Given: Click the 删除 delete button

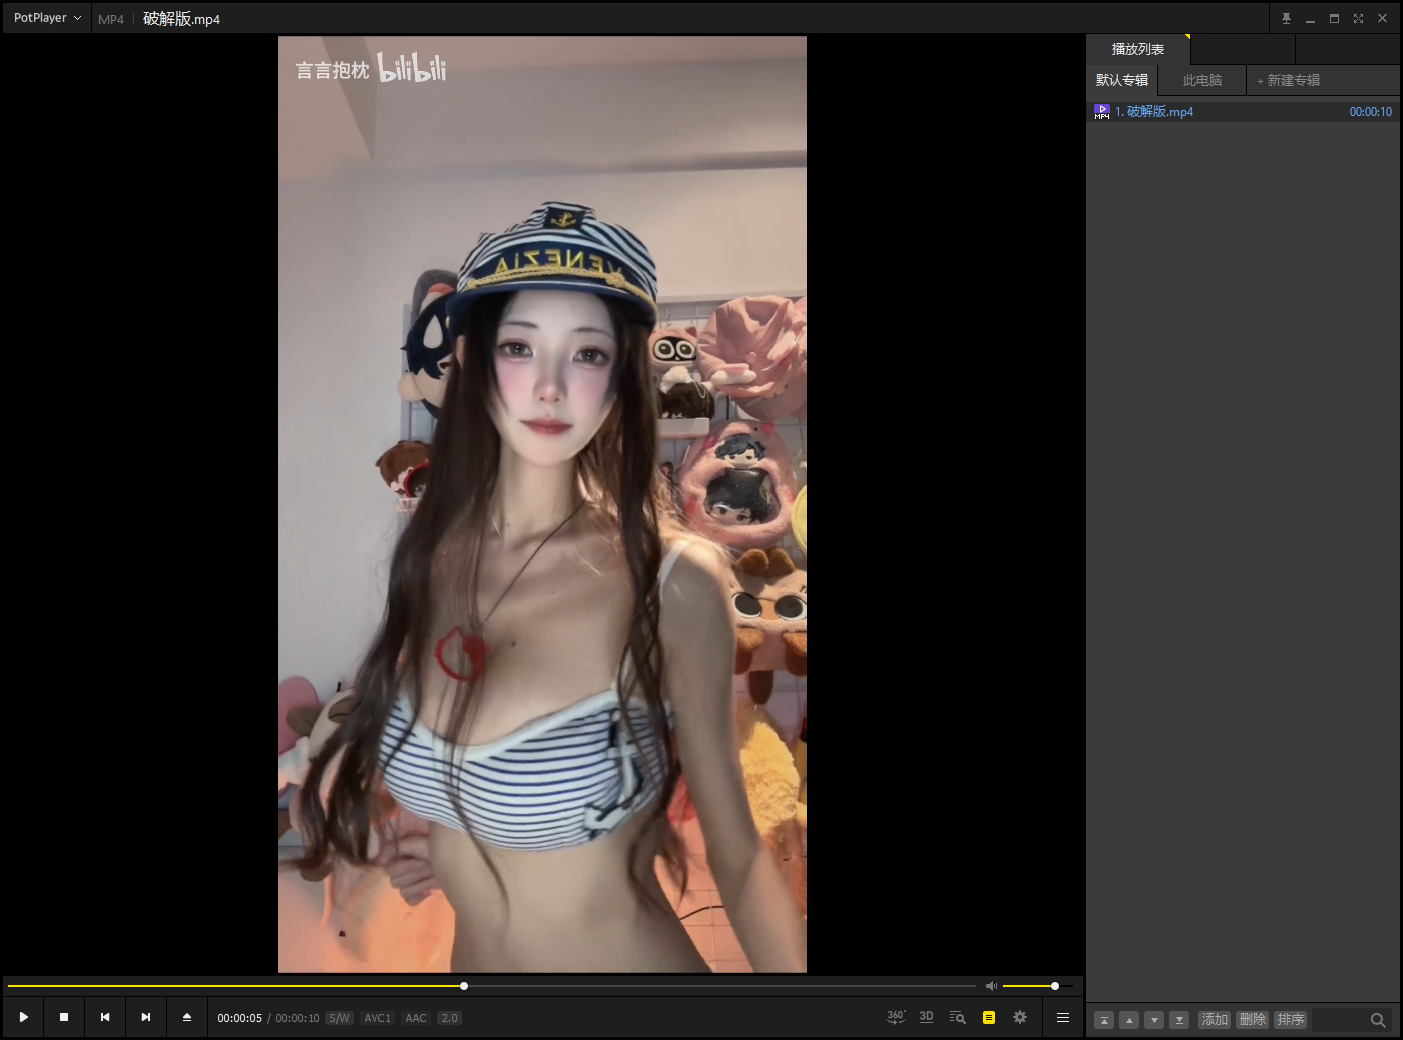Looking at the screenshot, I should [x=1252, y=1019].
